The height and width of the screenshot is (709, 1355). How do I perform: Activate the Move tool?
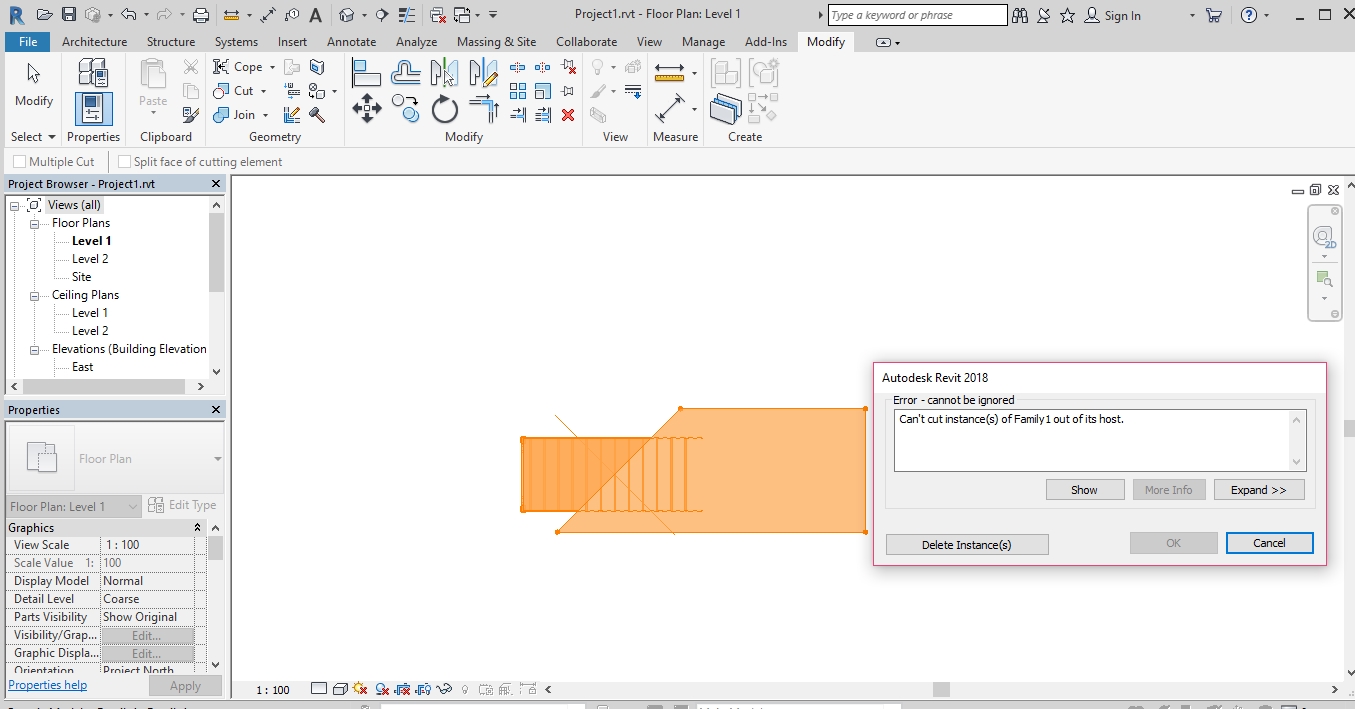point(367,107)
